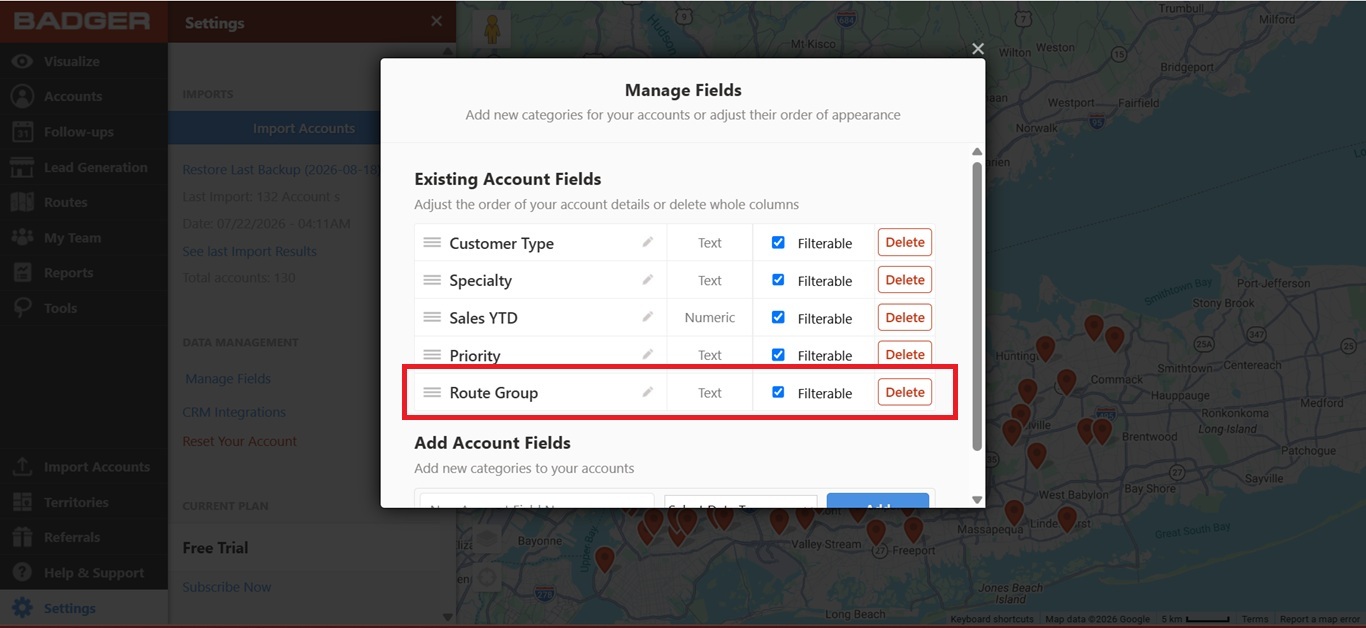
Task: Click the New Account Field Name input
Action: click(x=537, y=501)
